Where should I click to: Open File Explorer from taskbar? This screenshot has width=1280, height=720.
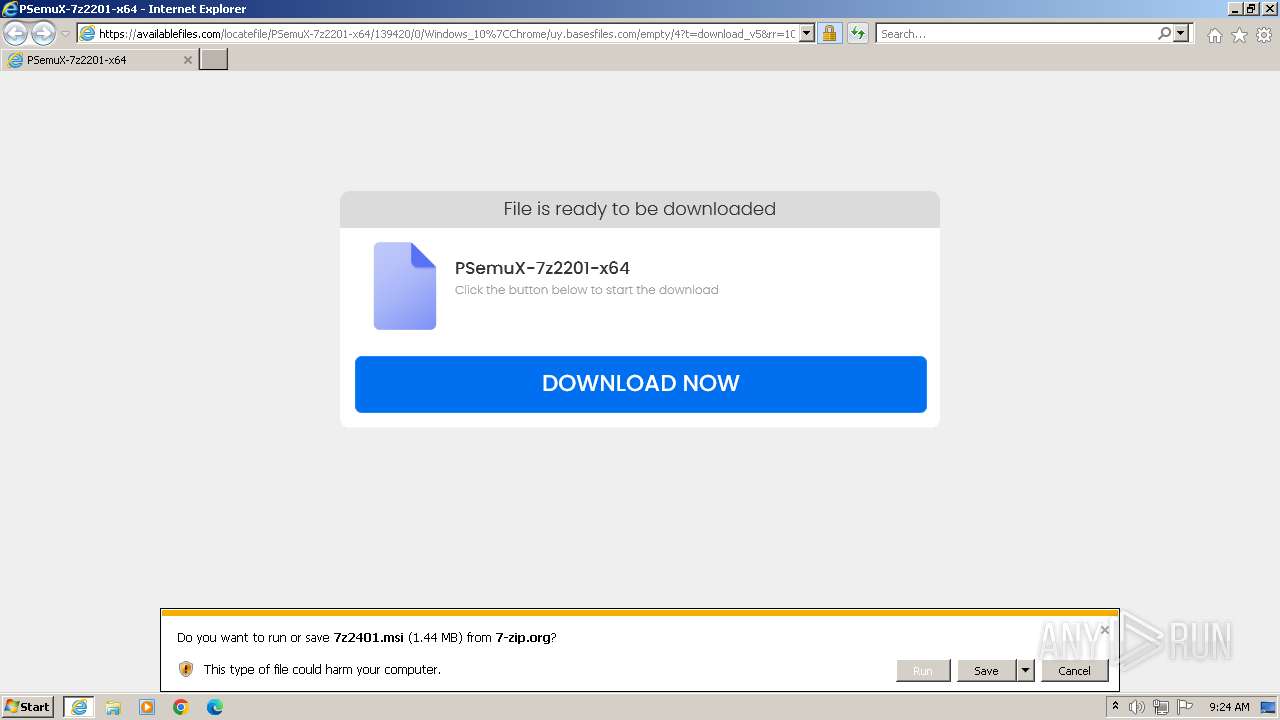pos(113,707)
